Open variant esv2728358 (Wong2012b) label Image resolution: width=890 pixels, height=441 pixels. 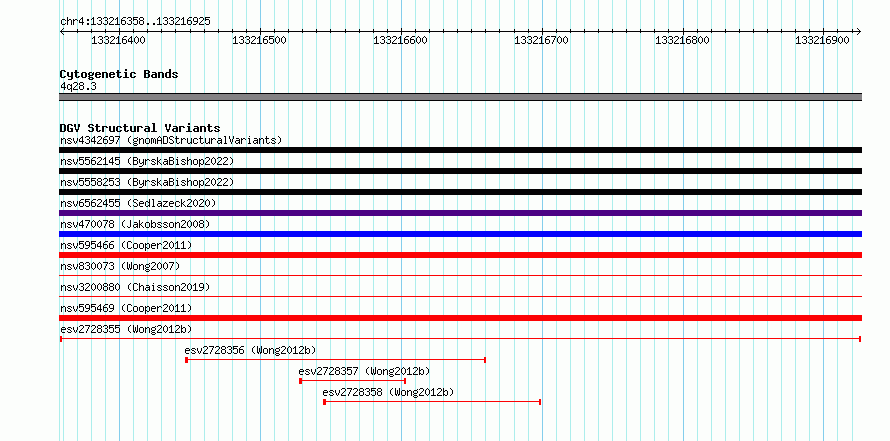[388, 392]
